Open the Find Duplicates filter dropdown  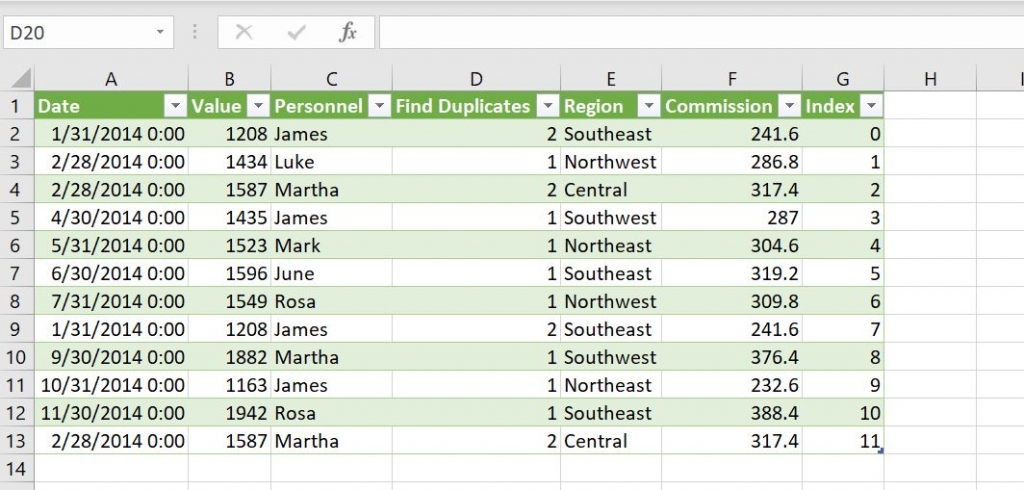(x=548, y=106)
